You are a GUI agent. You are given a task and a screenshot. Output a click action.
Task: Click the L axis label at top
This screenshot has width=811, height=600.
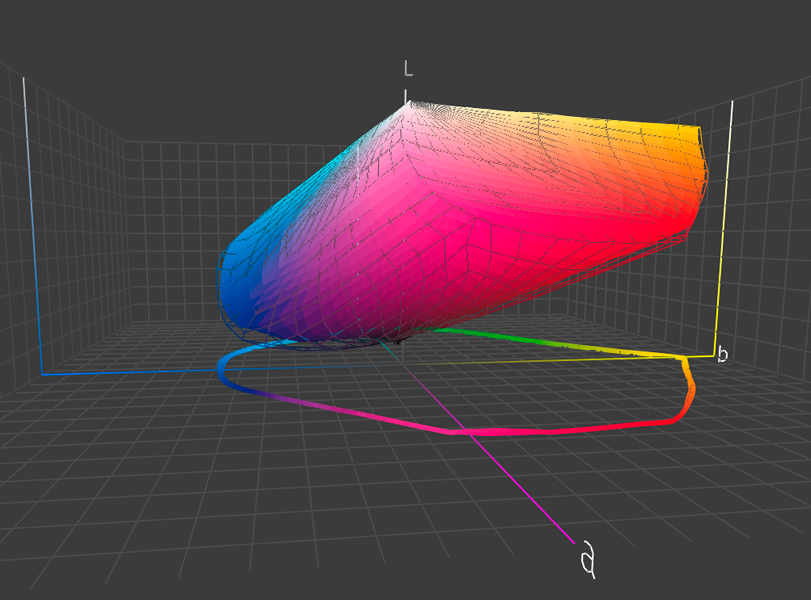point(408,68)
